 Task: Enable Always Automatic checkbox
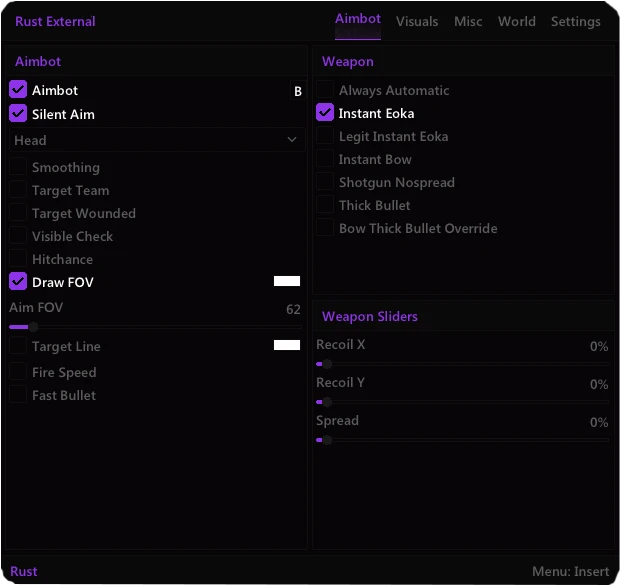point(325,90)
